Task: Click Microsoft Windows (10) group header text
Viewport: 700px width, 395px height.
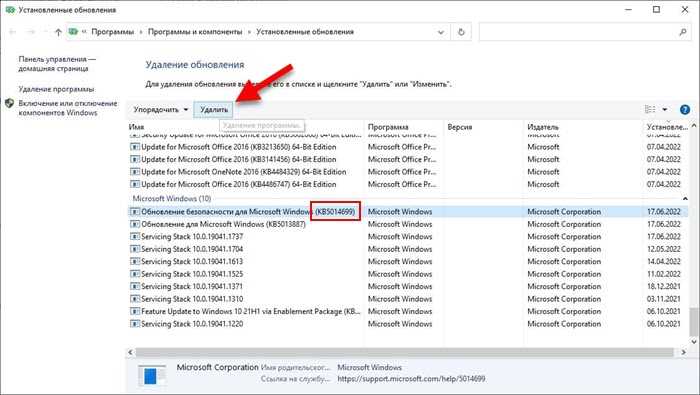Action: coord(172,199)
